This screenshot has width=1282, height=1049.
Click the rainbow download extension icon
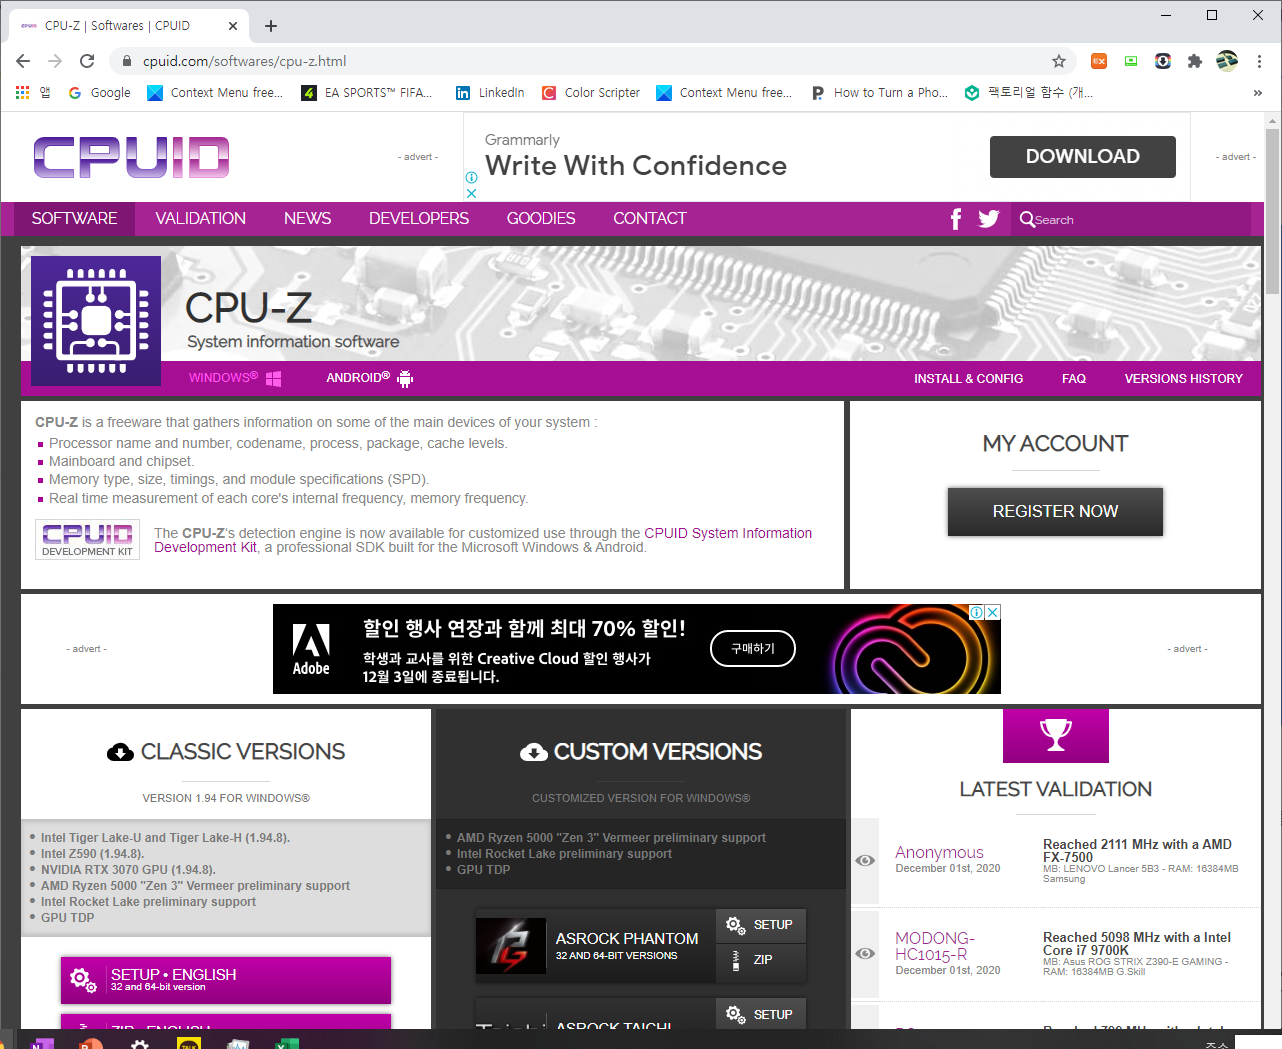1163,61
